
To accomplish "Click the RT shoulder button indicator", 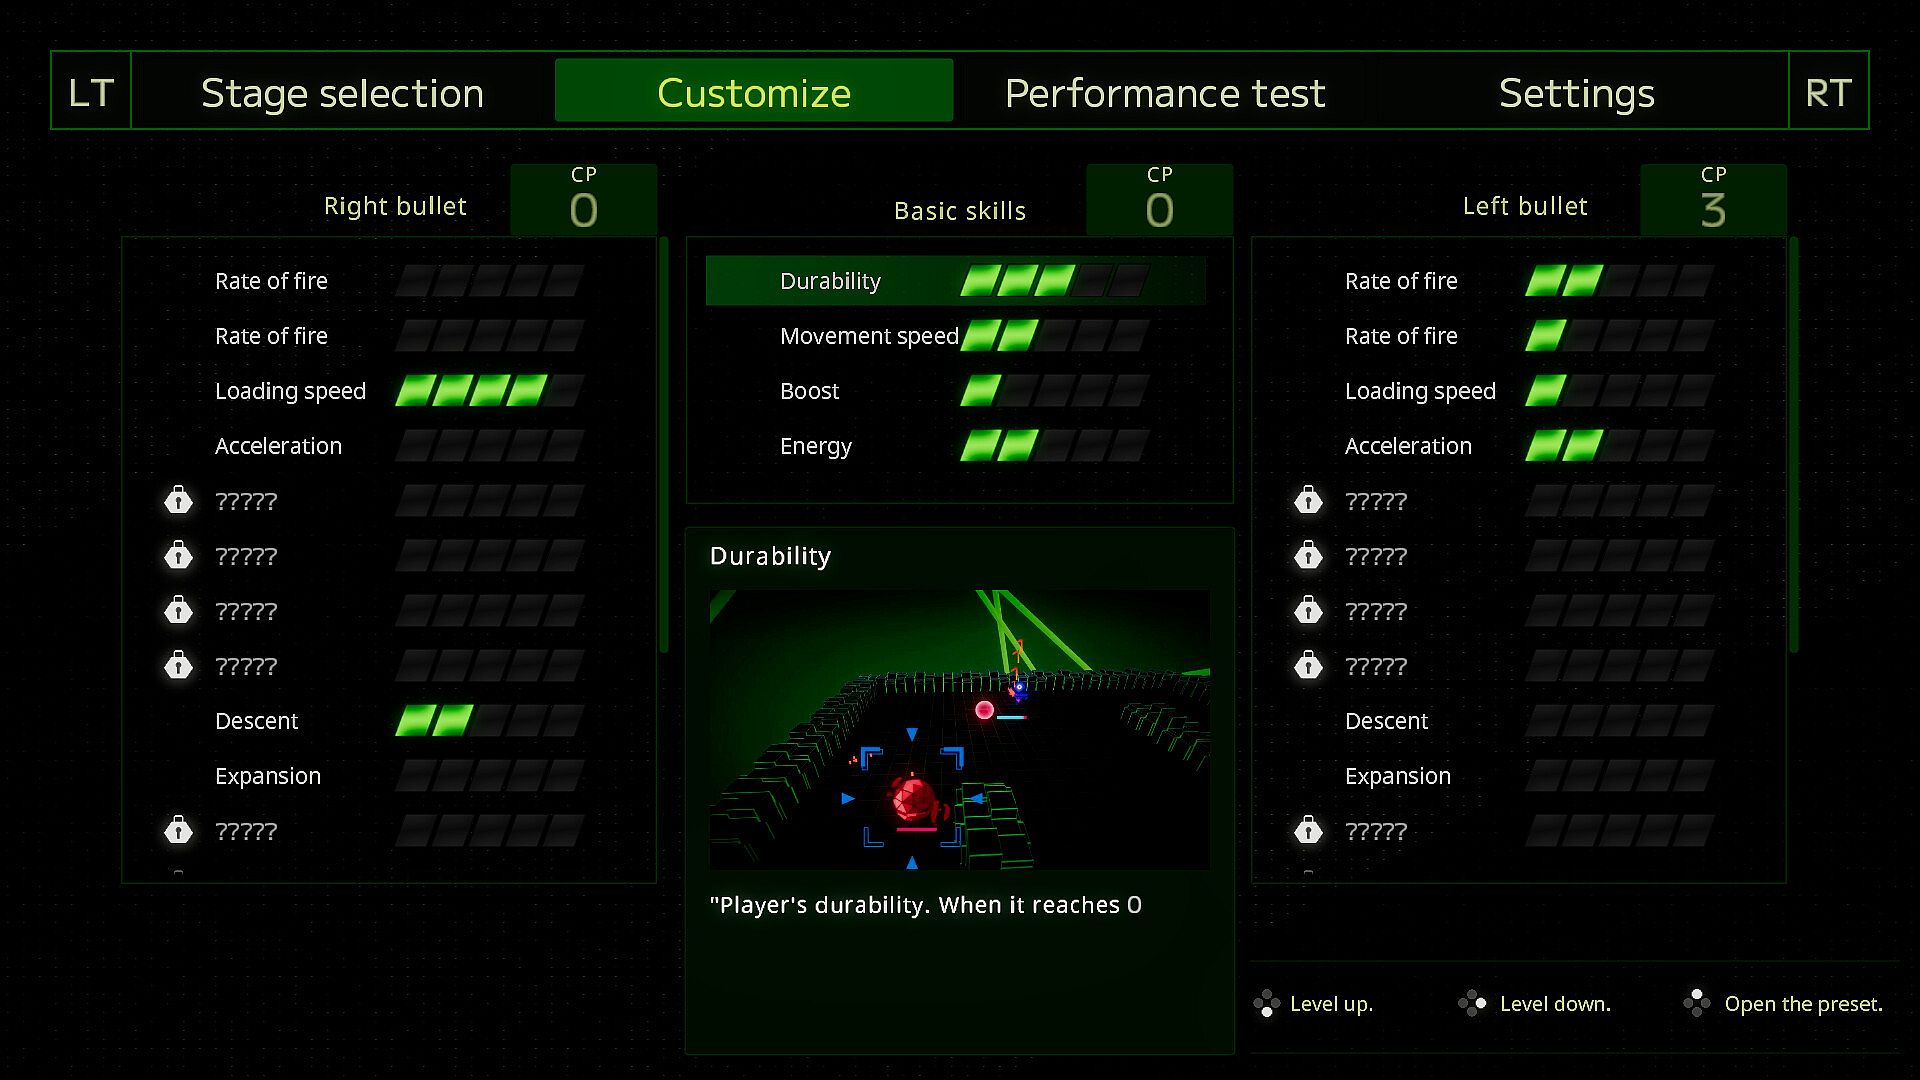I will (1828, 92).
